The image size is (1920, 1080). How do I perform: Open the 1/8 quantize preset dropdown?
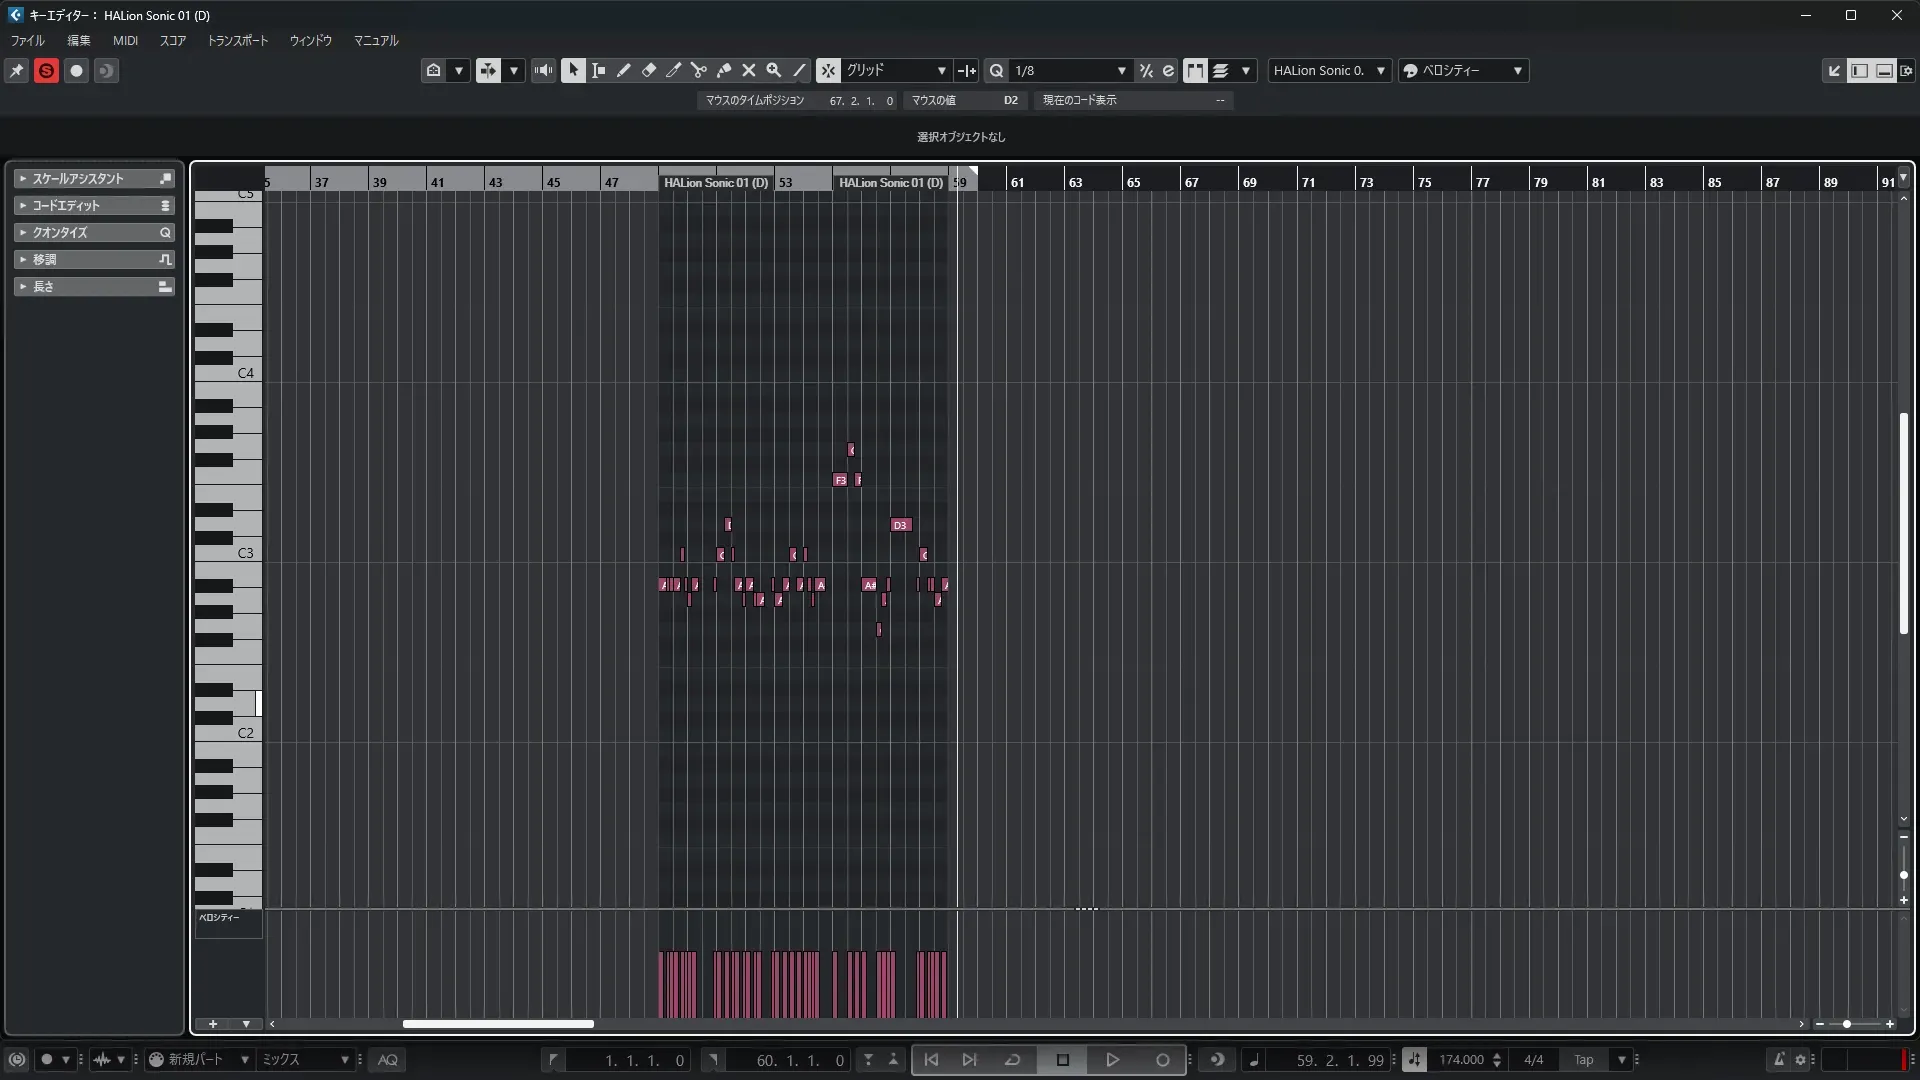coord(1069,70)
